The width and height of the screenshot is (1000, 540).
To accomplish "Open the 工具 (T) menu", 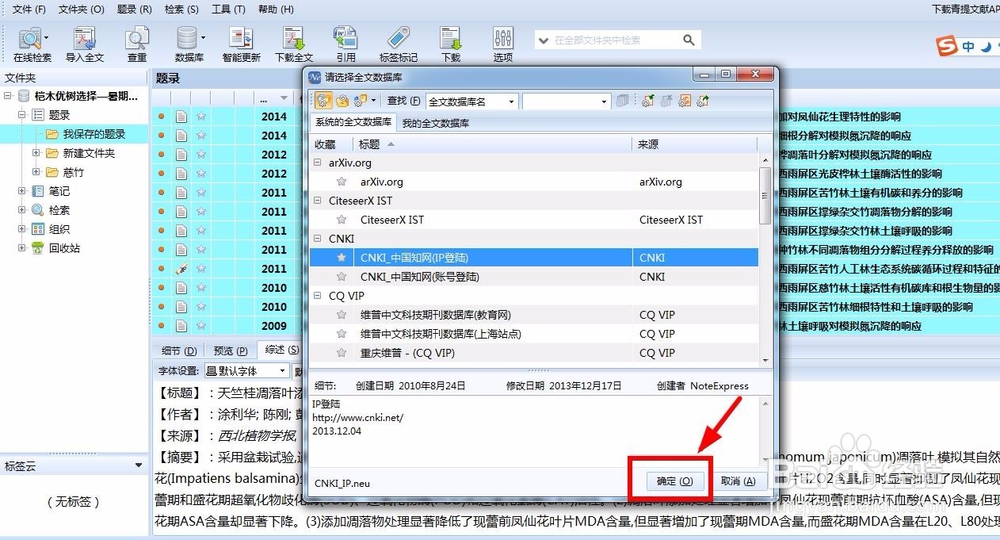I will [x=228, y=10].
